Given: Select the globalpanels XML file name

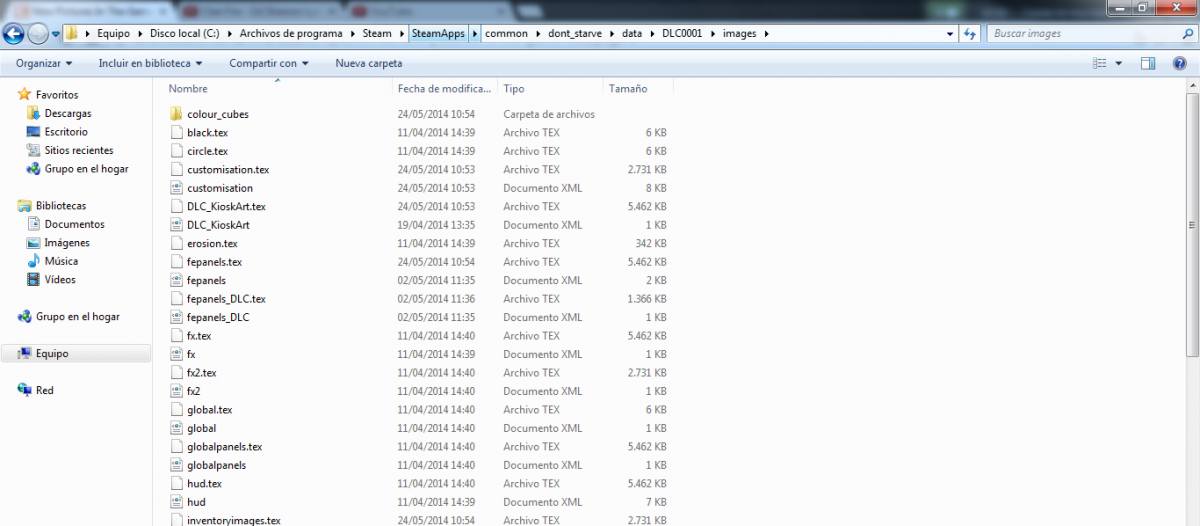Looking at the screenshot, I should coord(217,465).
